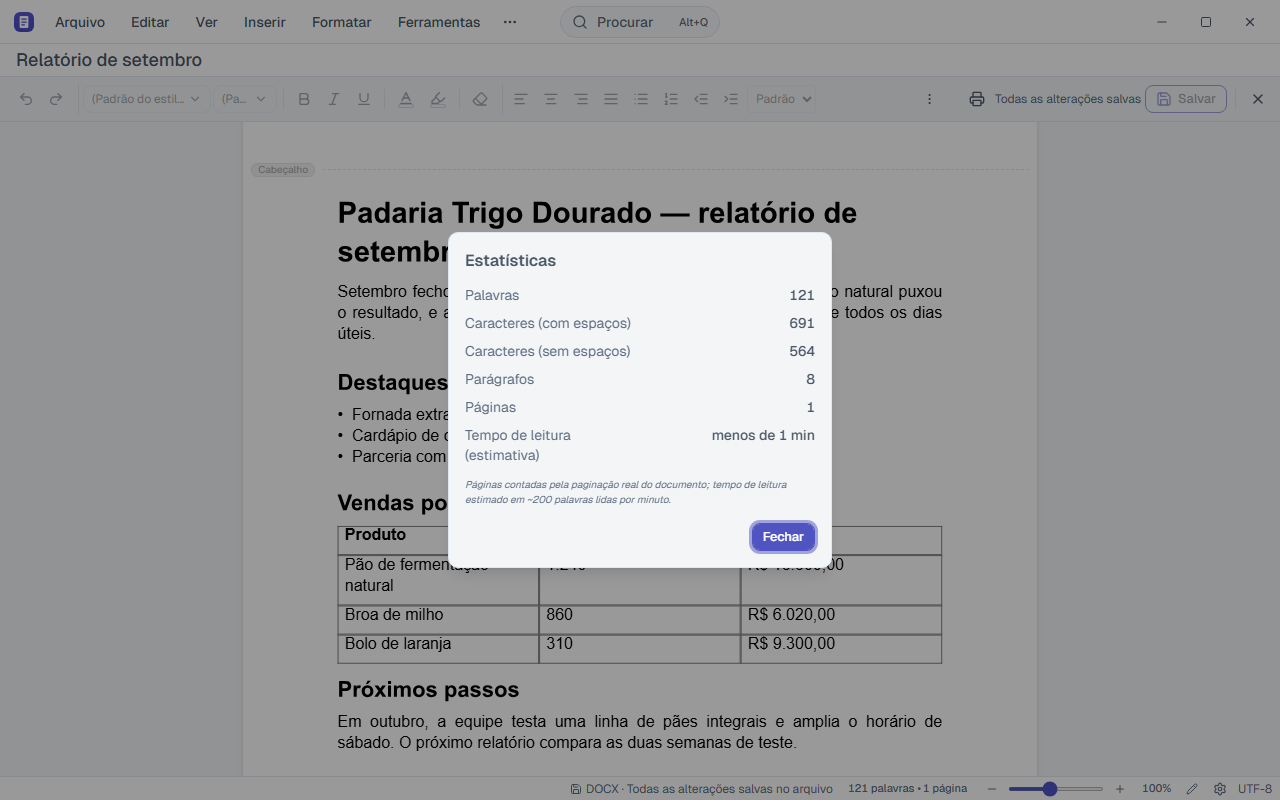The height and width of the screenshot is (800, 1280).
Task: Click the Broa de milho table cell
Action: (438, 619)
